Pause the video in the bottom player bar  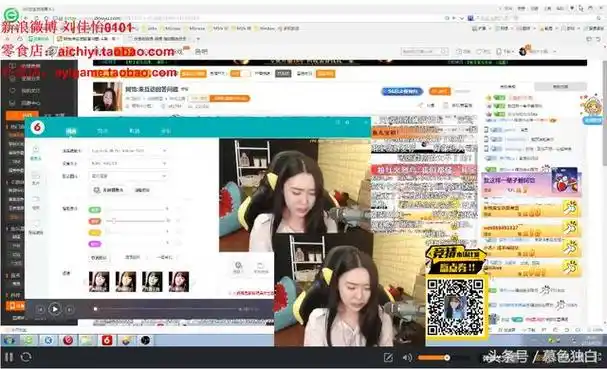point(9,357)
